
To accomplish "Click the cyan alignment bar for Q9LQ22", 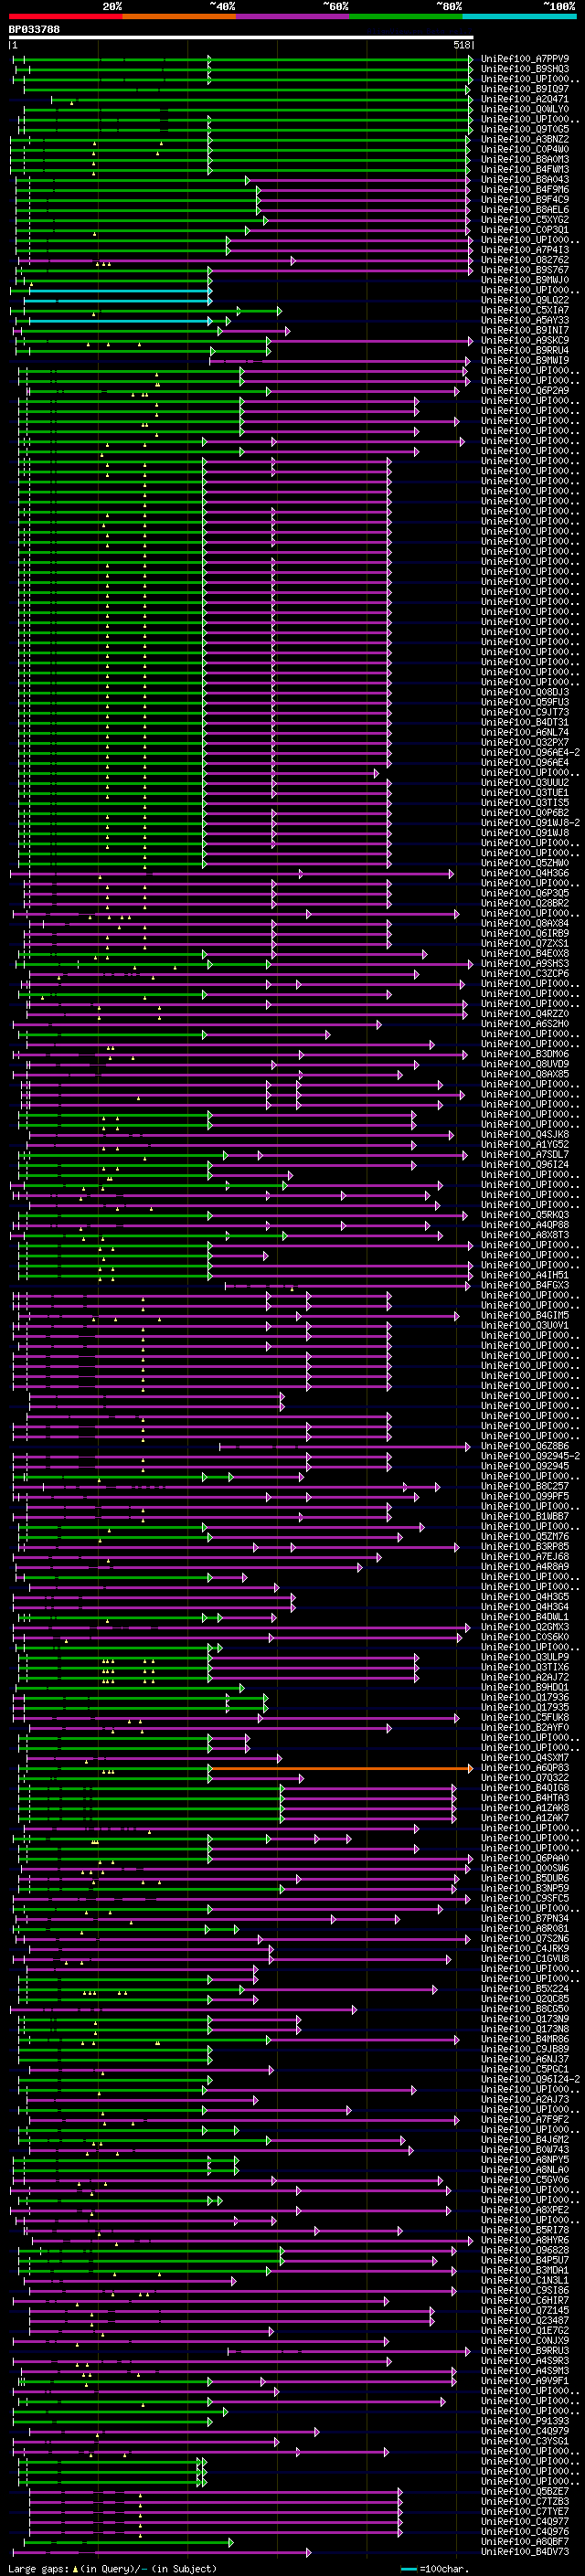I will point(117,300).
